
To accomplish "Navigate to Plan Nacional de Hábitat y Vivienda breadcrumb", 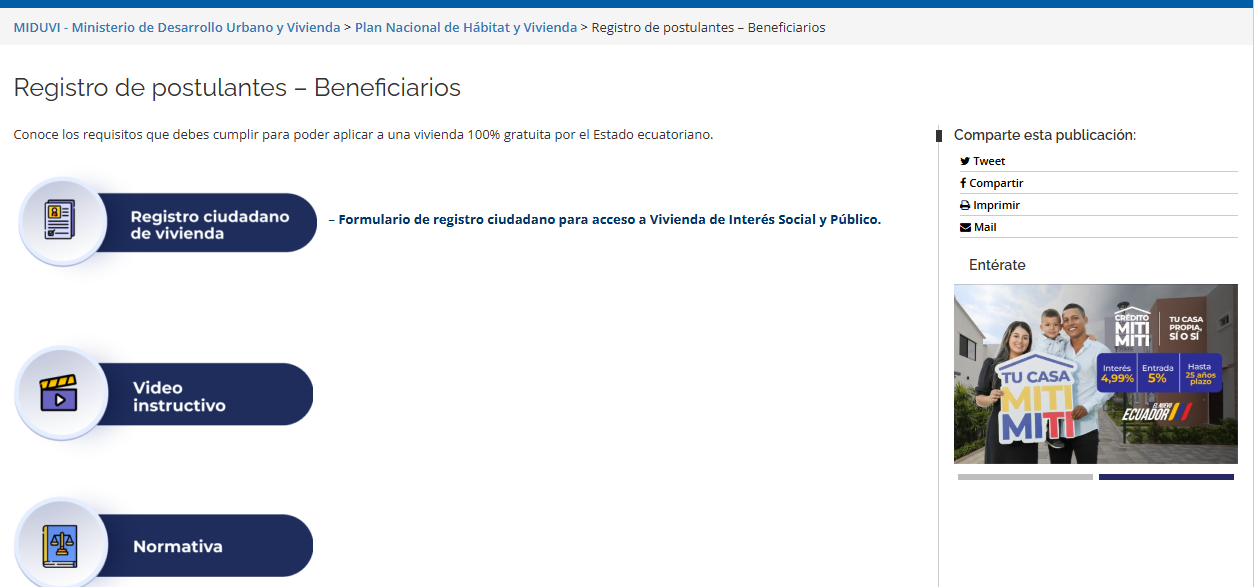I will click(x=466, y=27).
